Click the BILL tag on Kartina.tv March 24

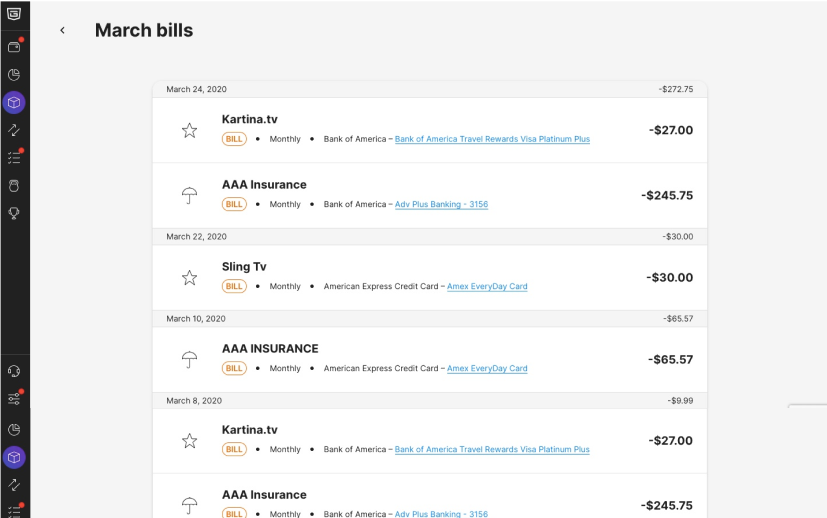234,139
